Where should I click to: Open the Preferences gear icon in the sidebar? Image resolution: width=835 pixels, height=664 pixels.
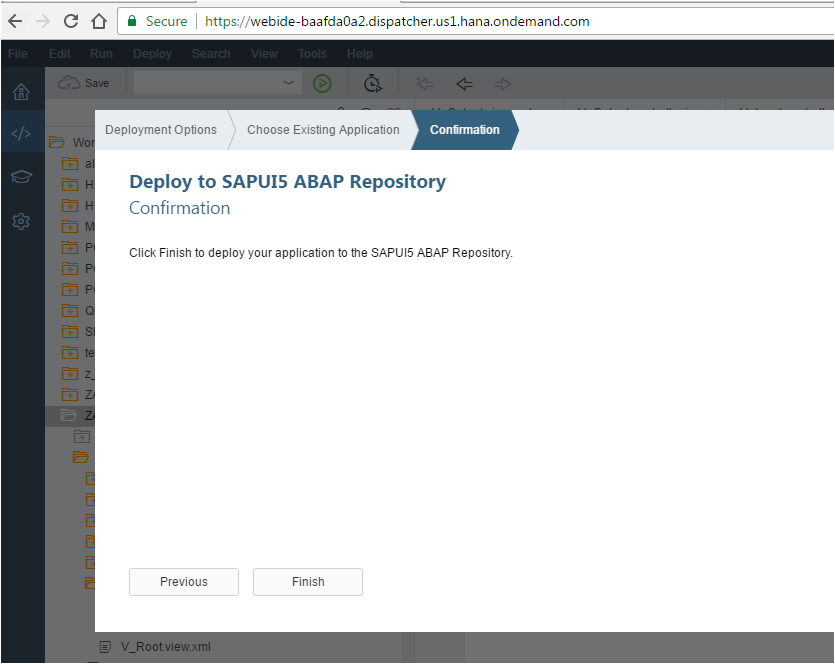(21, 221)
